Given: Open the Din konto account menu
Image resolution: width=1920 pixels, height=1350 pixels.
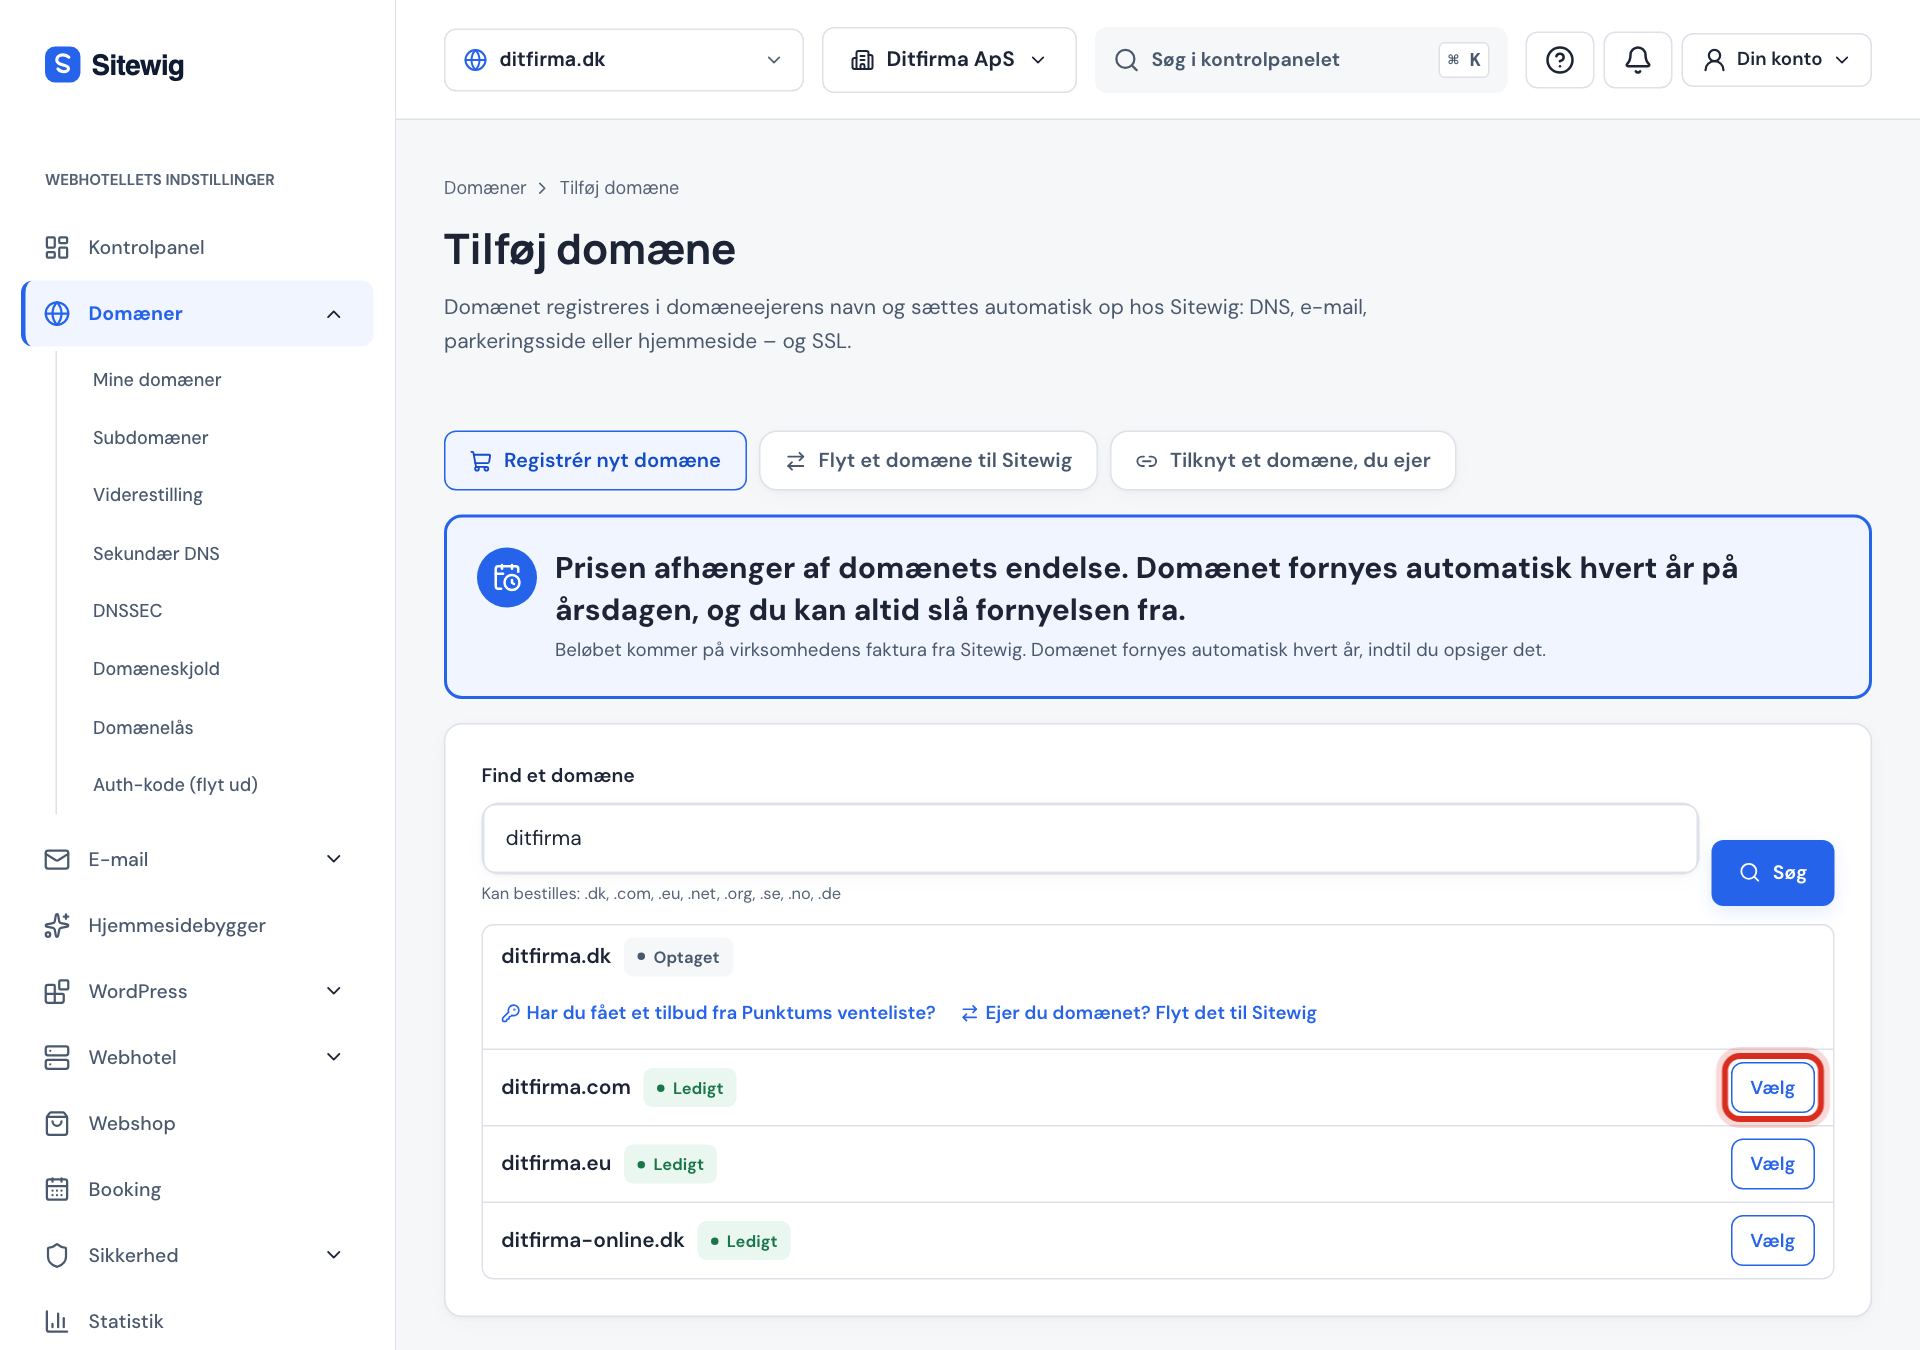Looking at the screenshot, I should (1776, 60).
